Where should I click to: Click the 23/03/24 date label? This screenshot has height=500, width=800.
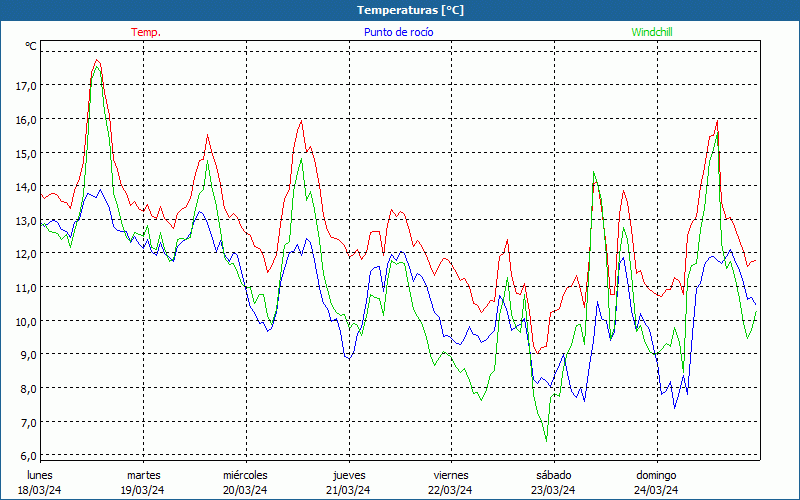553,490
